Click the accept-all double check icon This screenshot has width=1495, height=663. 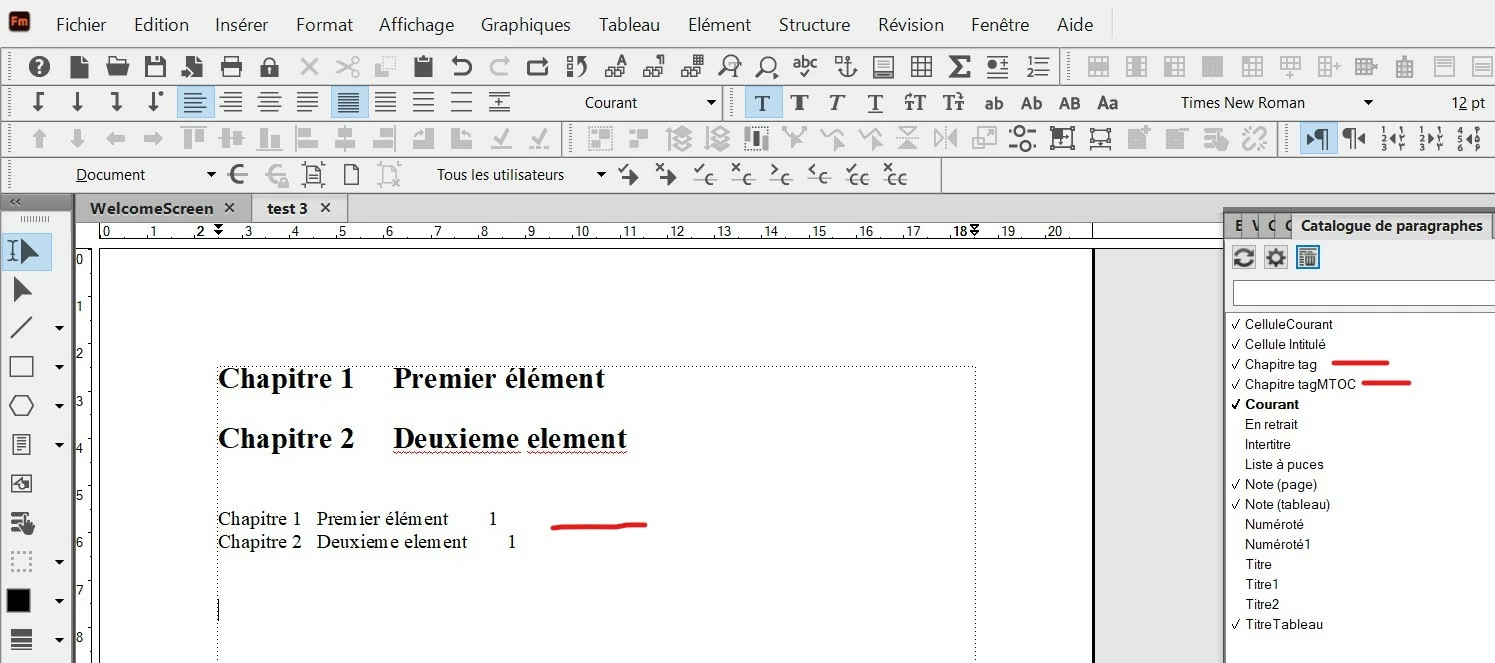point(858,175)
